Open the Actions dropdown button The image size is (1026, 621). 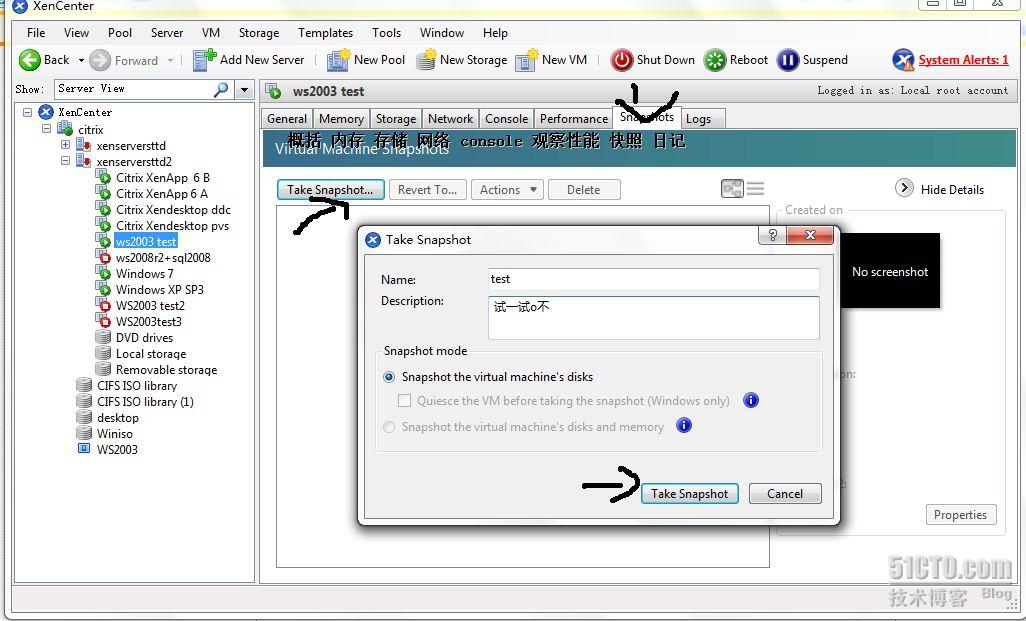click(x=507, y=190)
